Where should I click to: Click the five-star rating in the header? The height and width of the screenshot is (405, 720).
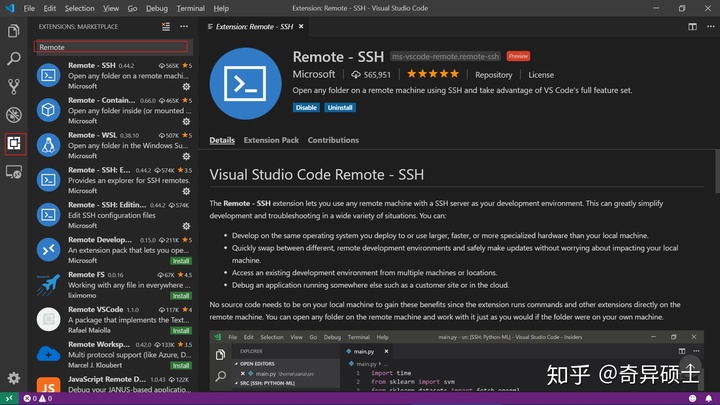click(x=433, y=73)
